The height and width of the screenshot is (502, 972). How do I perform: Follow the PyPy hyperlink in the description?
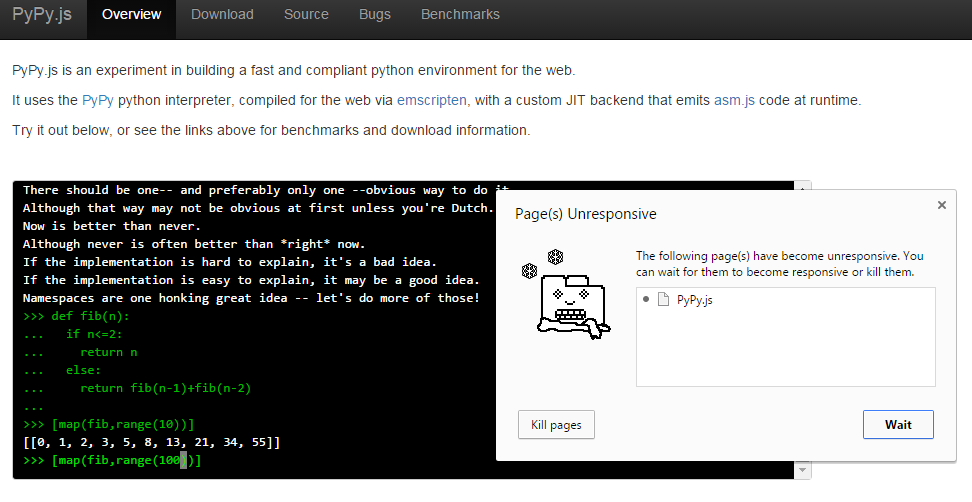tap(97, 100)
